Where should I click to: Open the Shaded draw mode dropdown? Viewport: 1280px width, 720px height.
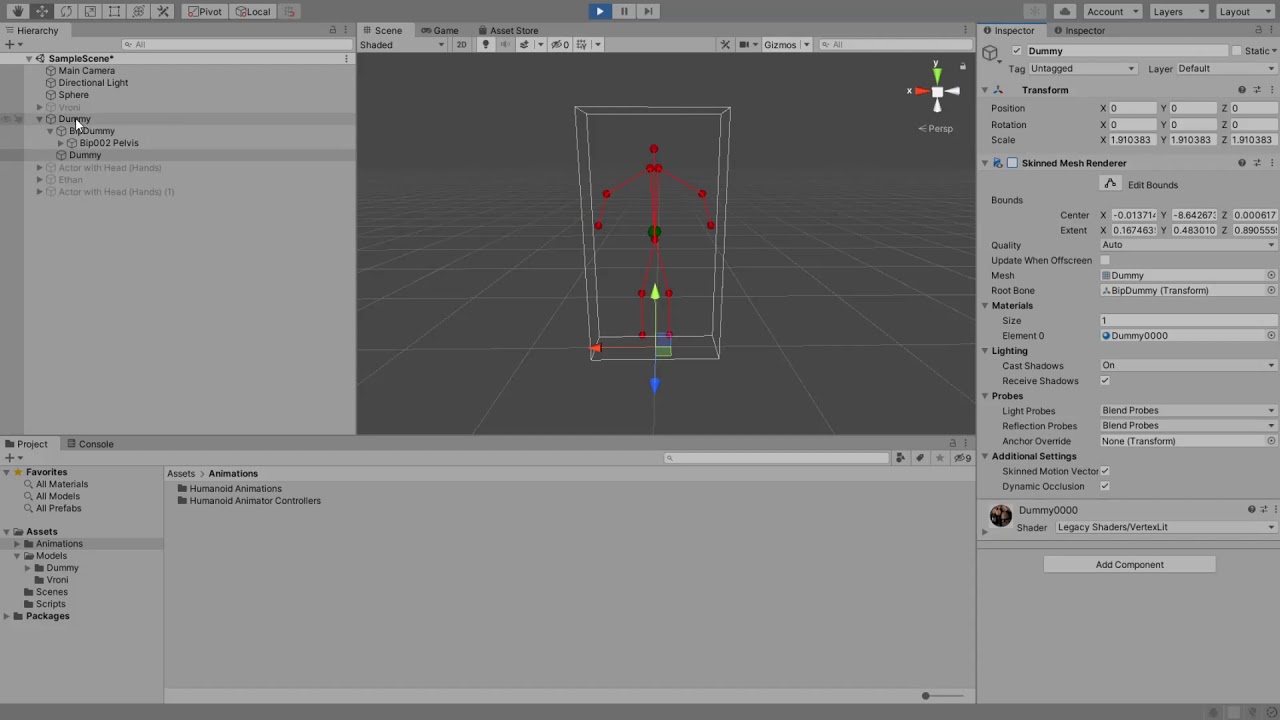pyautogui.click(x=400, y=44)
